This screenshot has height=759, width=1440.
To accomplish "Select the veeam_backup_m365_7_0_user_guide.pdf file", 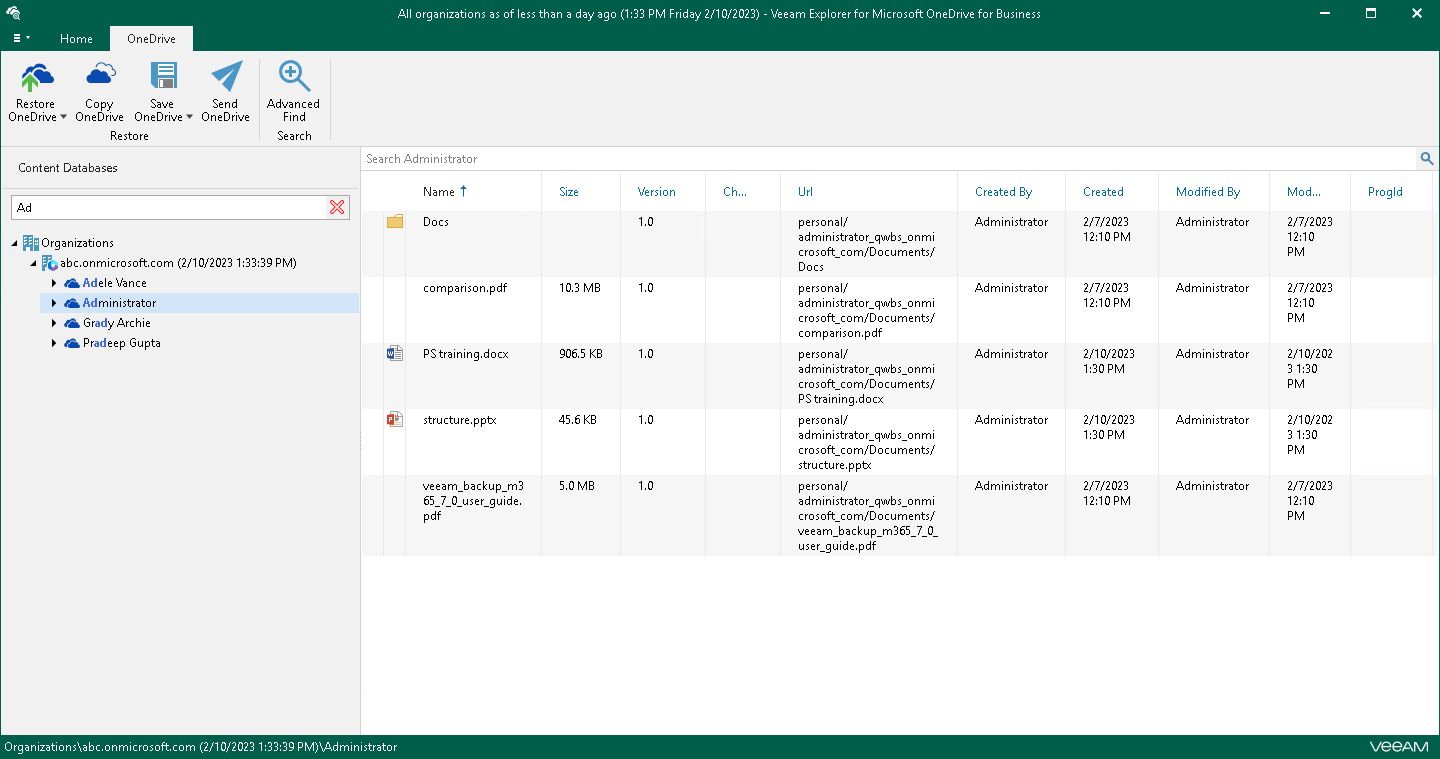I will point(473,501).
